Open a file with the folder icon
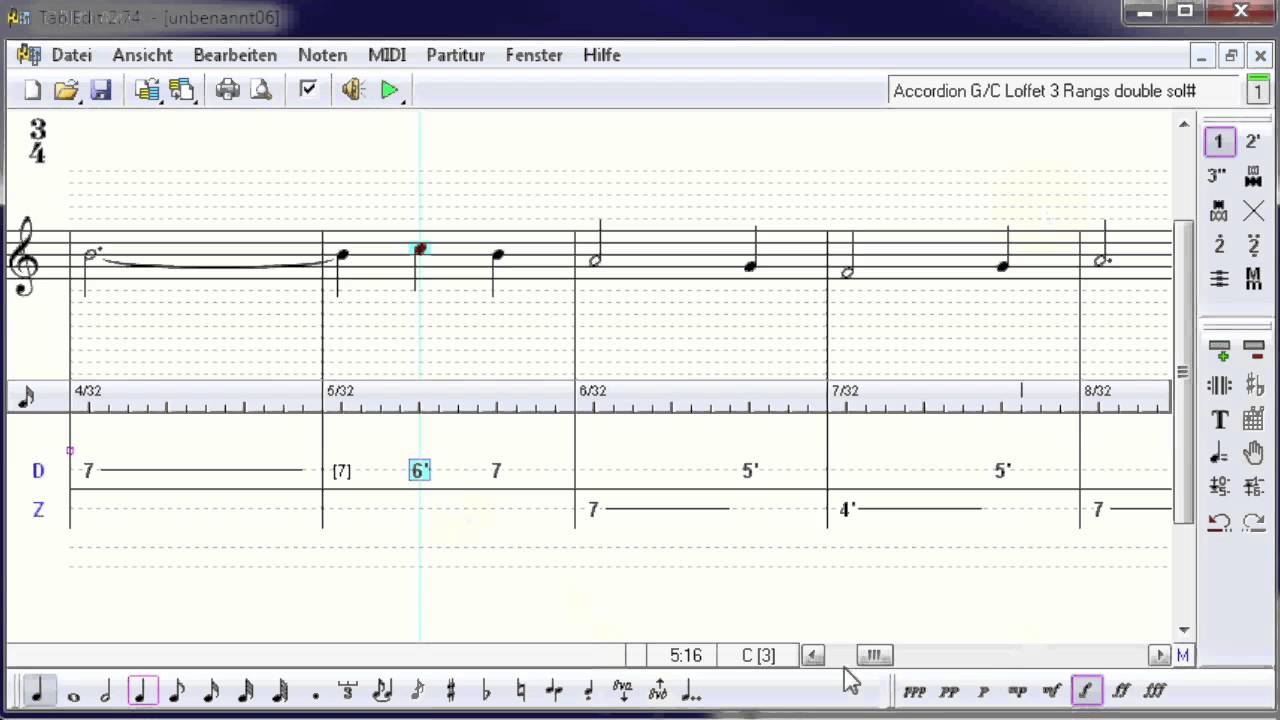This screenshot has width=1280, height=720. (x=66, y=91)
